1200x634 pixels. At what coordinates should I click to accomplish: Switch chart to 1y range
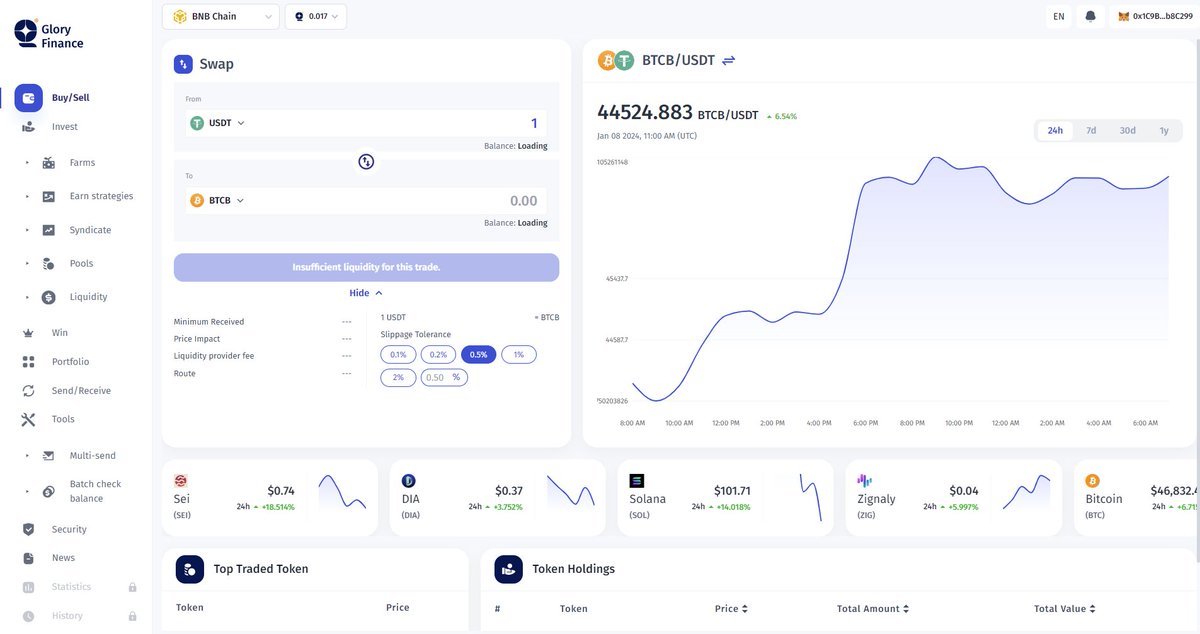pos(1164,131)
